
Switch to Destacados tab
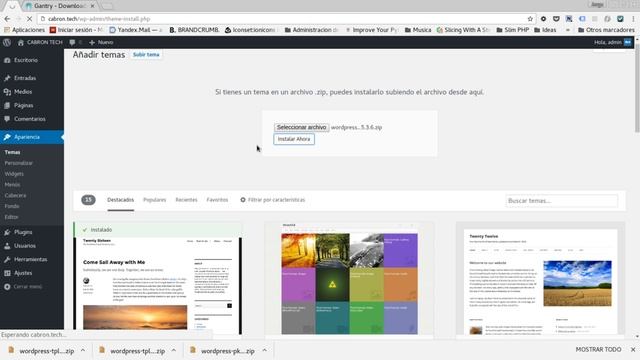120,200
